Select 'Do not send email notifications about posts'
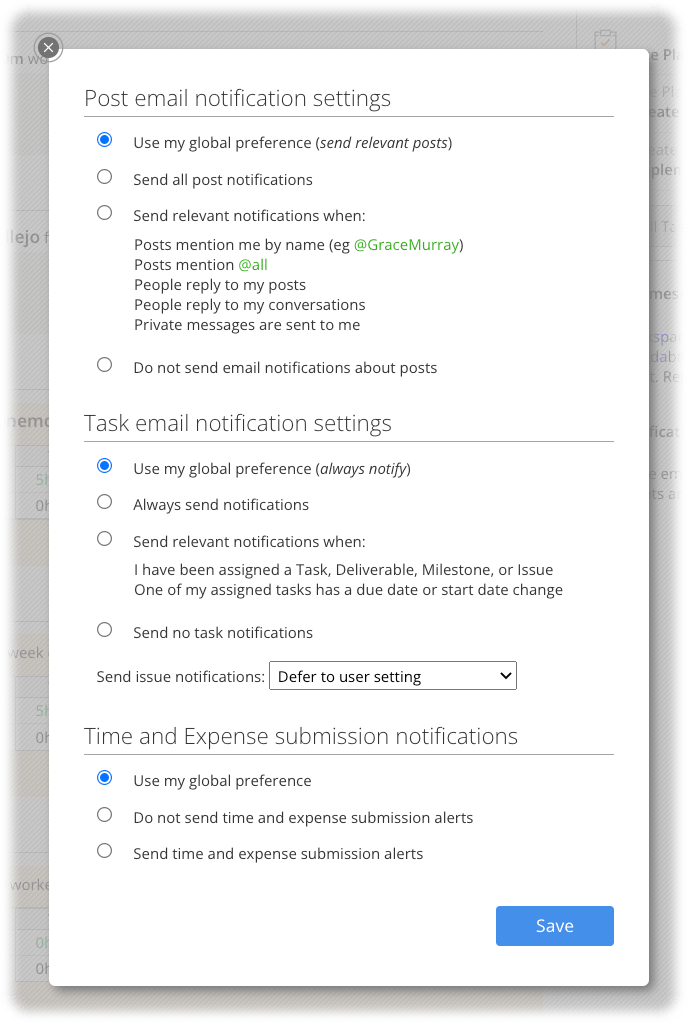Screen dimensions: 687x1023 point(104,364)
